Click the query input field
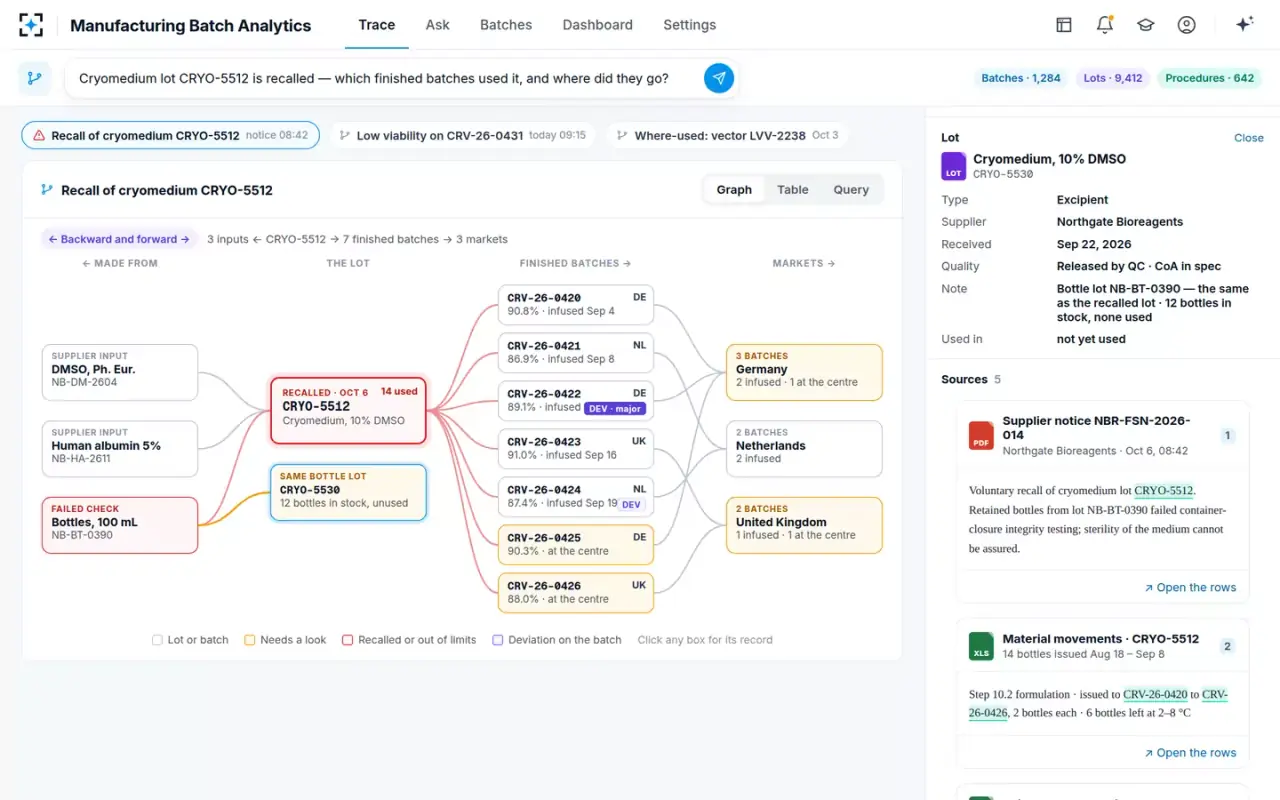Viewport: 1280px width, 800px height. [x=384, y=78]
